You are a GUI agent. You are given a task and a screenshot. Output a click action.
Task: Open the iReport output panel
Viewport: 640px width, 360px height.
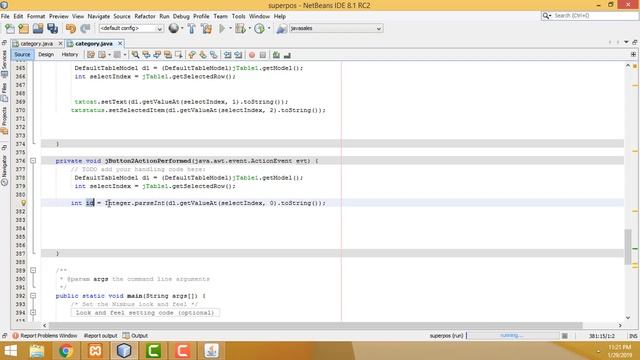pos(100,336)
